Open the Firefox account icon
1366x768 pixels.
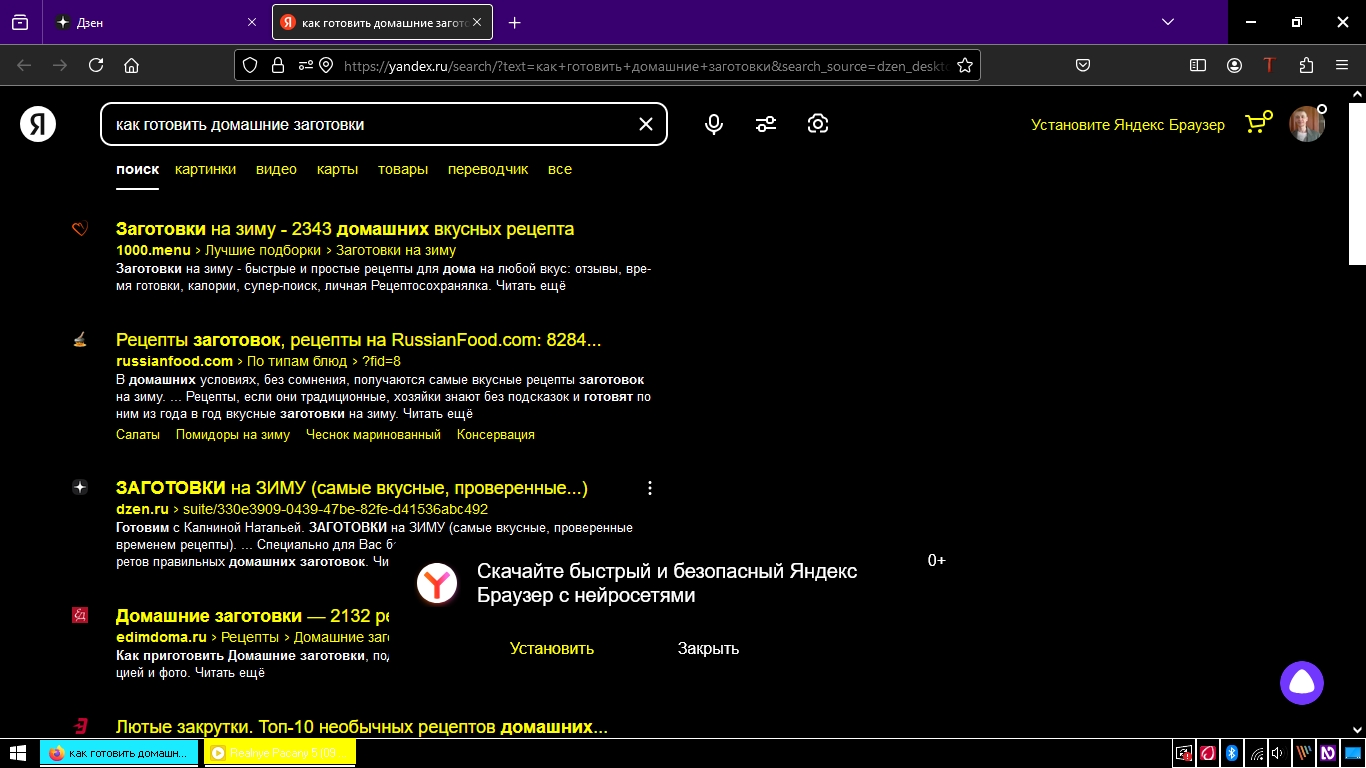click(1234, 65)
